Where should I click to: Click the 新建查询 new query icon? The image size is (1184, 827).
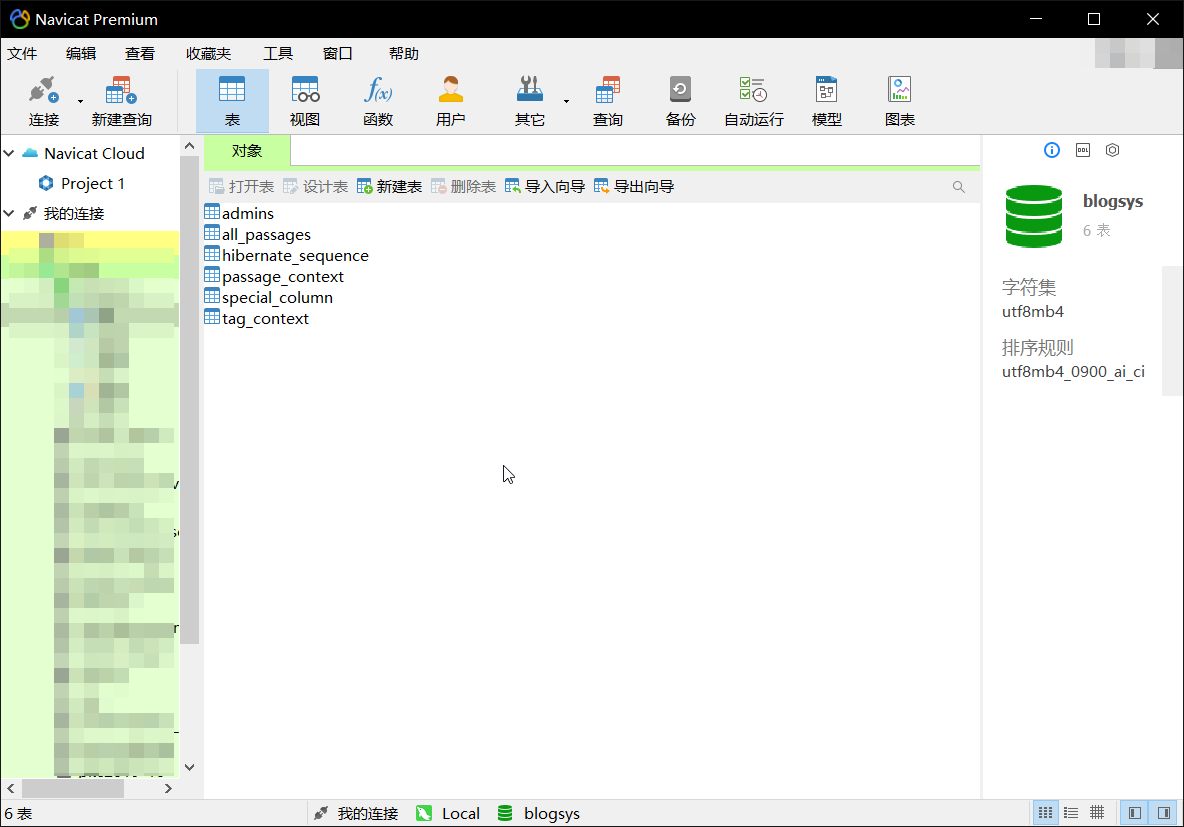coord(122,100)
